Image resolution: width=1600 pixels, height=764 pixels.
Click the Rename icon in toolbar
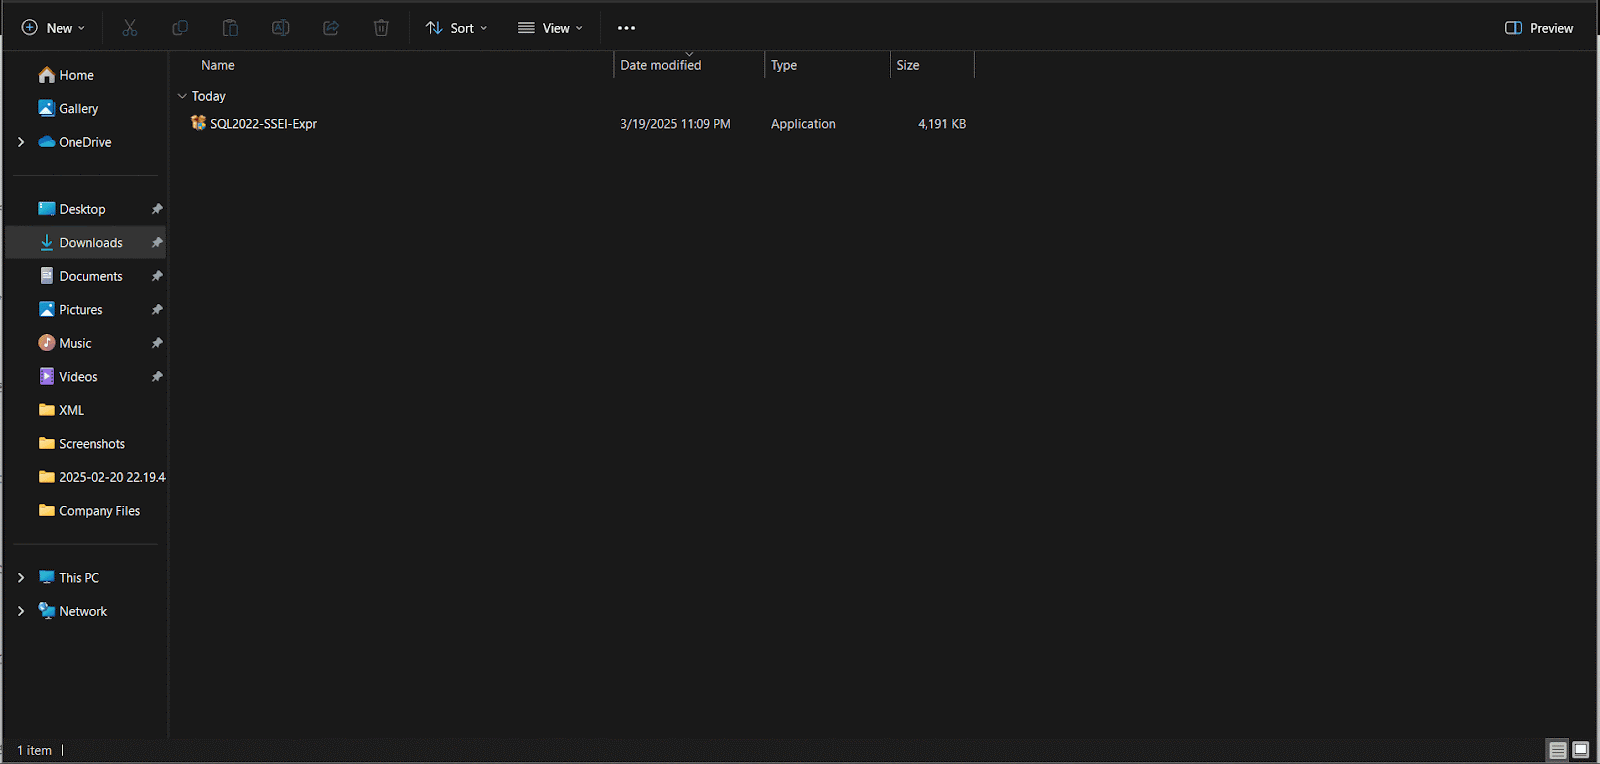tap(281, 28)
